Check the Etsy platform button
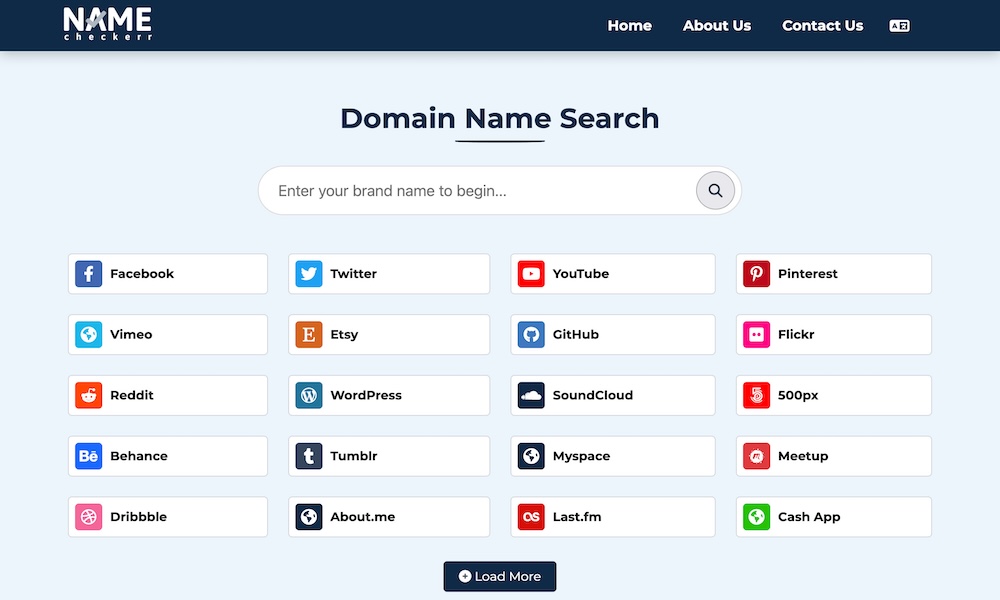Viewport: 1000px width, 600px height. 389,335
